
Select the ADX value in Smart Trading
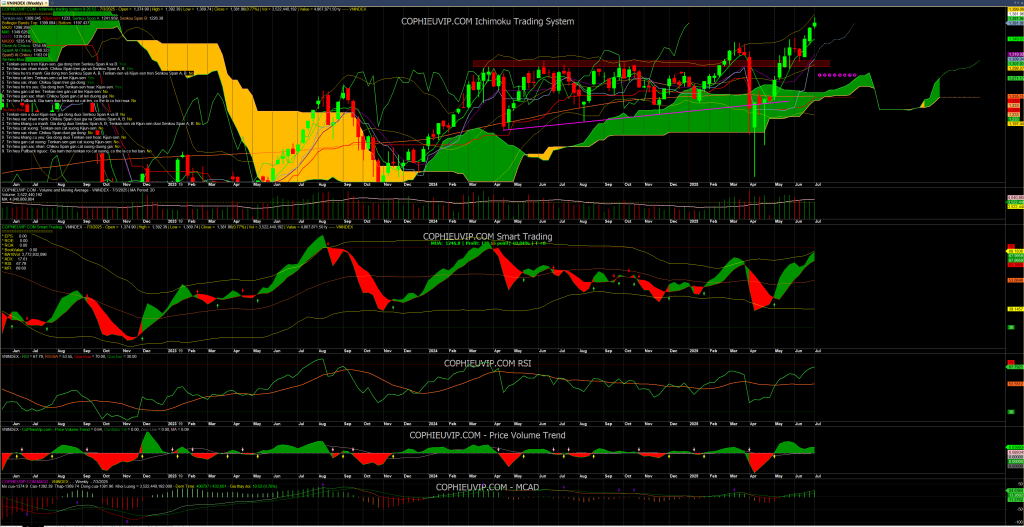click(x=22, y=259)
